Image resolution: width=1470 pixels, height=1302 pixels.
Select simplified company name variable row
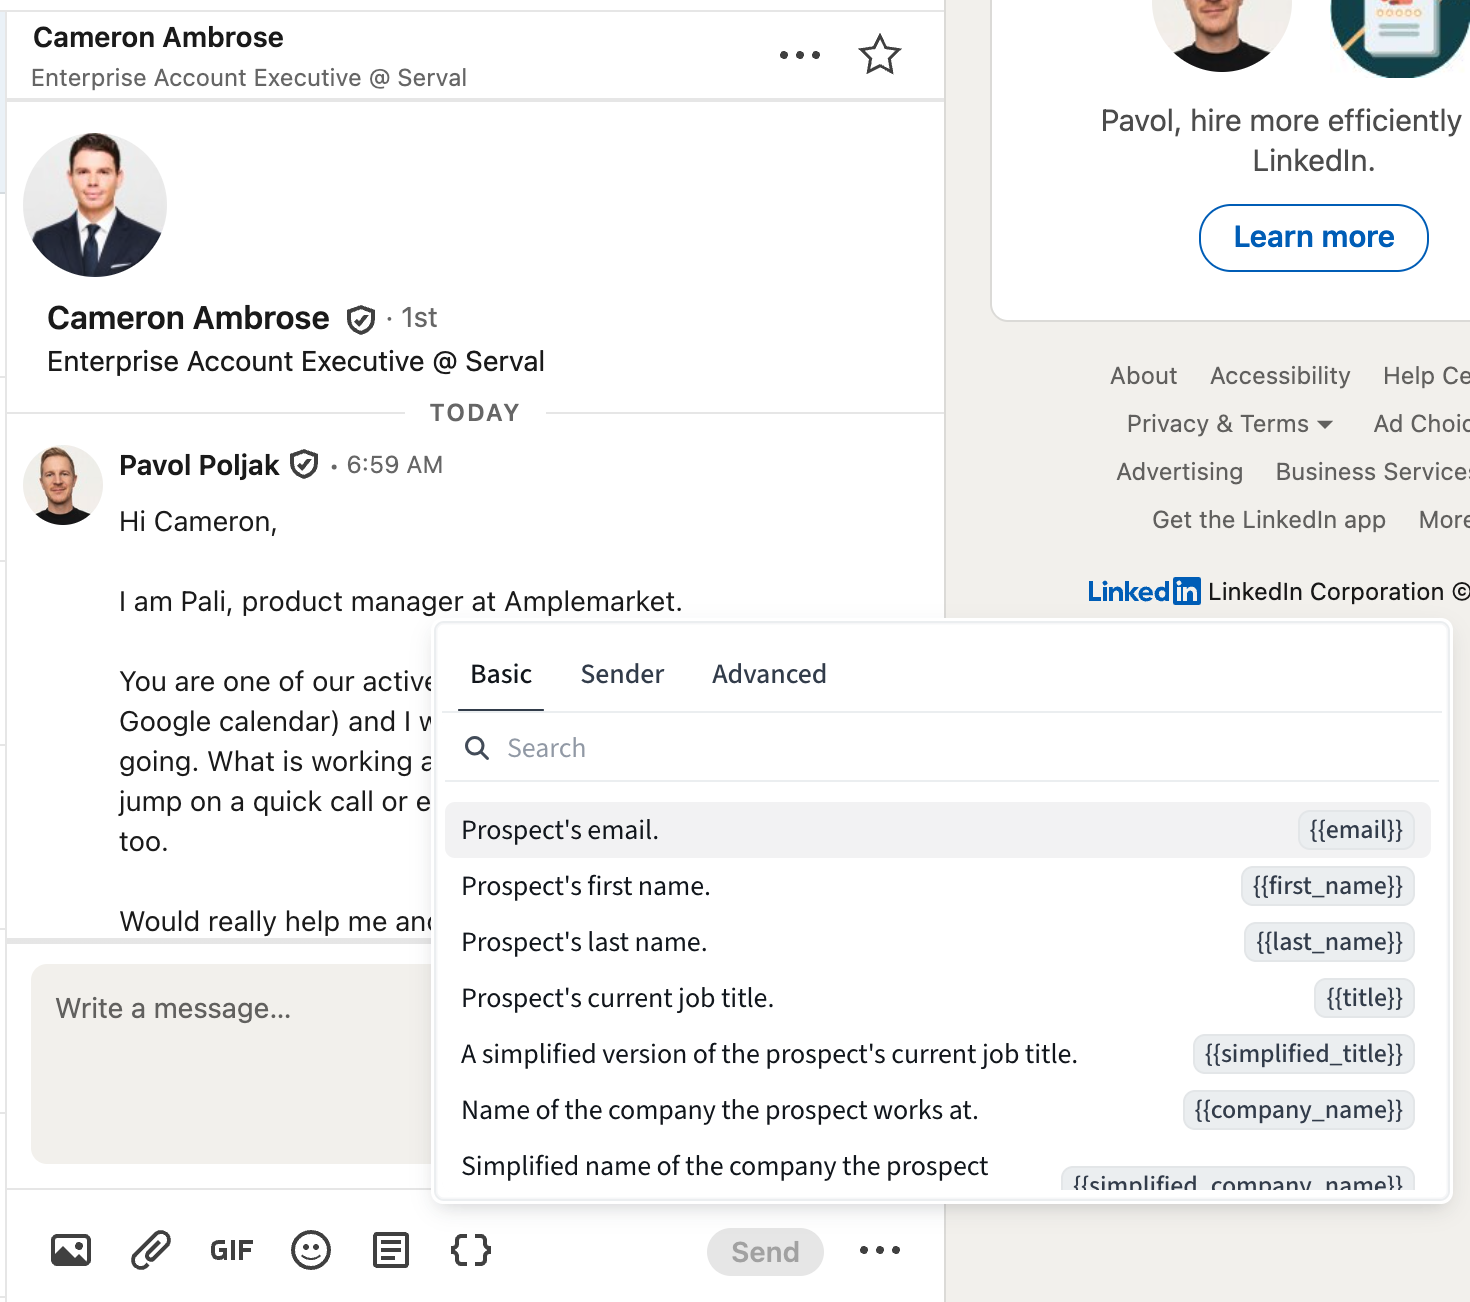[x=938, y=1167]
